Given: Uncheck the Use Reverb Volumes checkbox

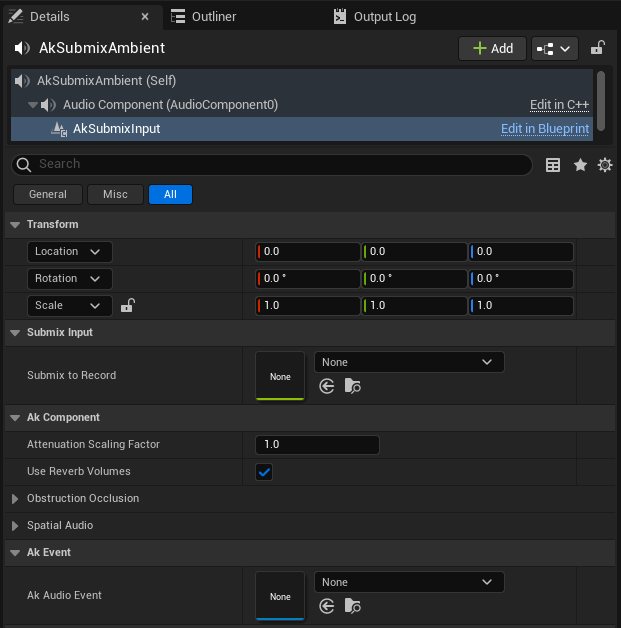Looking at the screenshot, I should point(264,472).
